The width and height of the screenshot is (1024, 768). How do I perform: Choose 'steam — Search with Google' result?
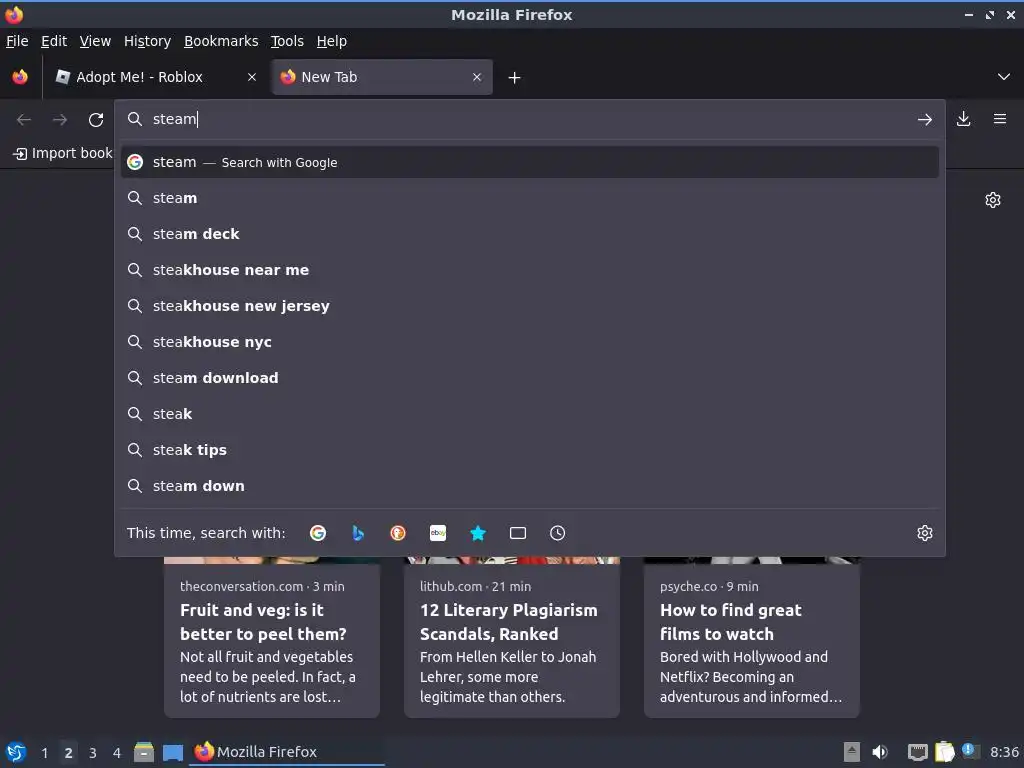click(530, 162)
